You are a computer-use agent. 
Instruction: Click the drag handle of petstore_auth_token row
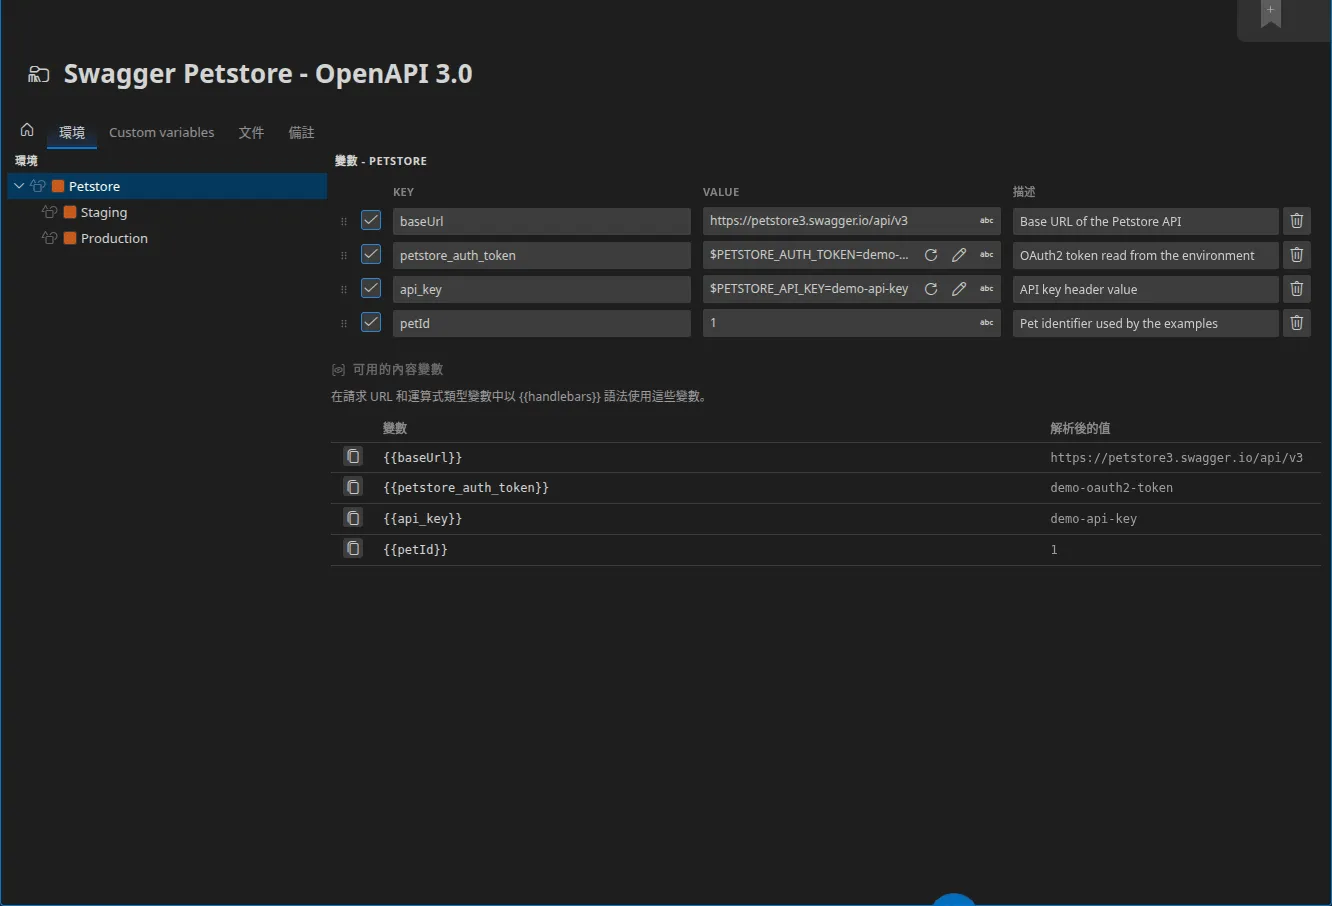tap(344, 256)
